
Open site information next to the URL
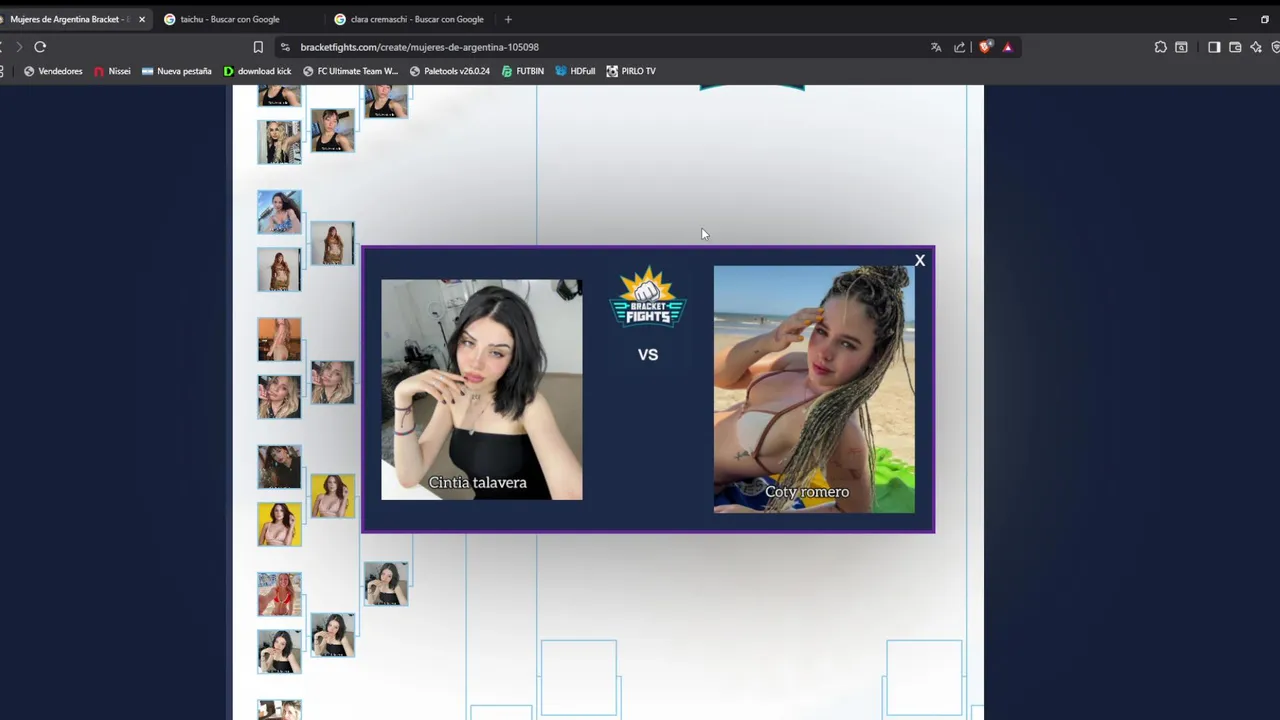coord(285,47)
